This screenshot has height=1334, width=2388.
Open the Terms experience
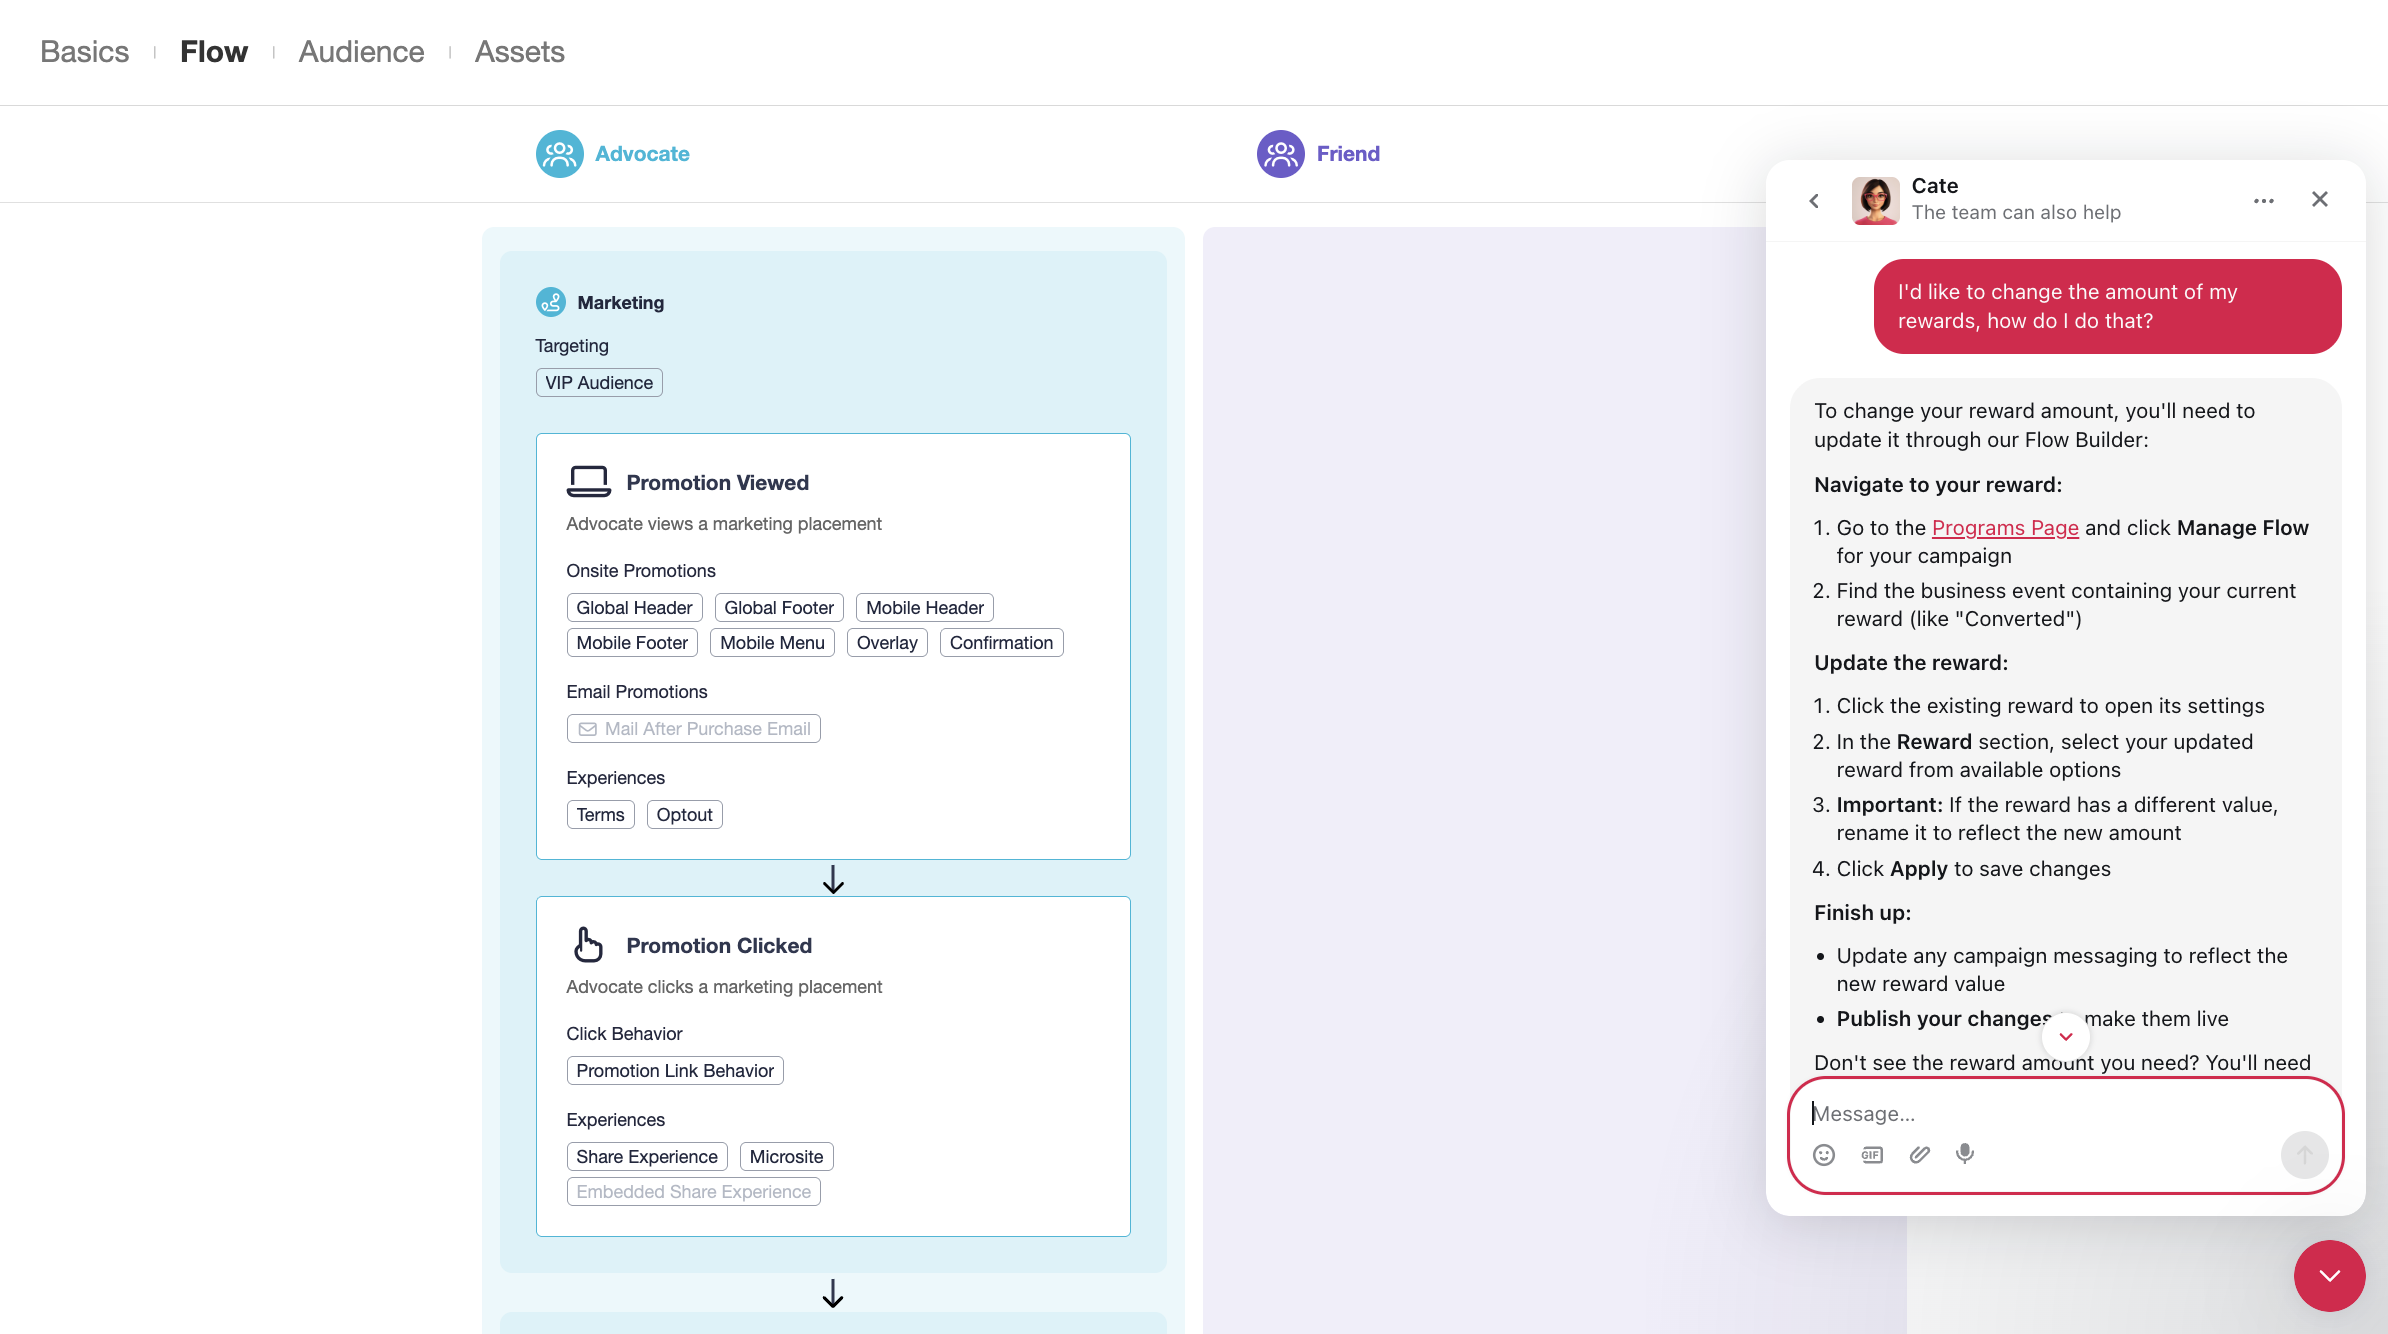[600, 815]
